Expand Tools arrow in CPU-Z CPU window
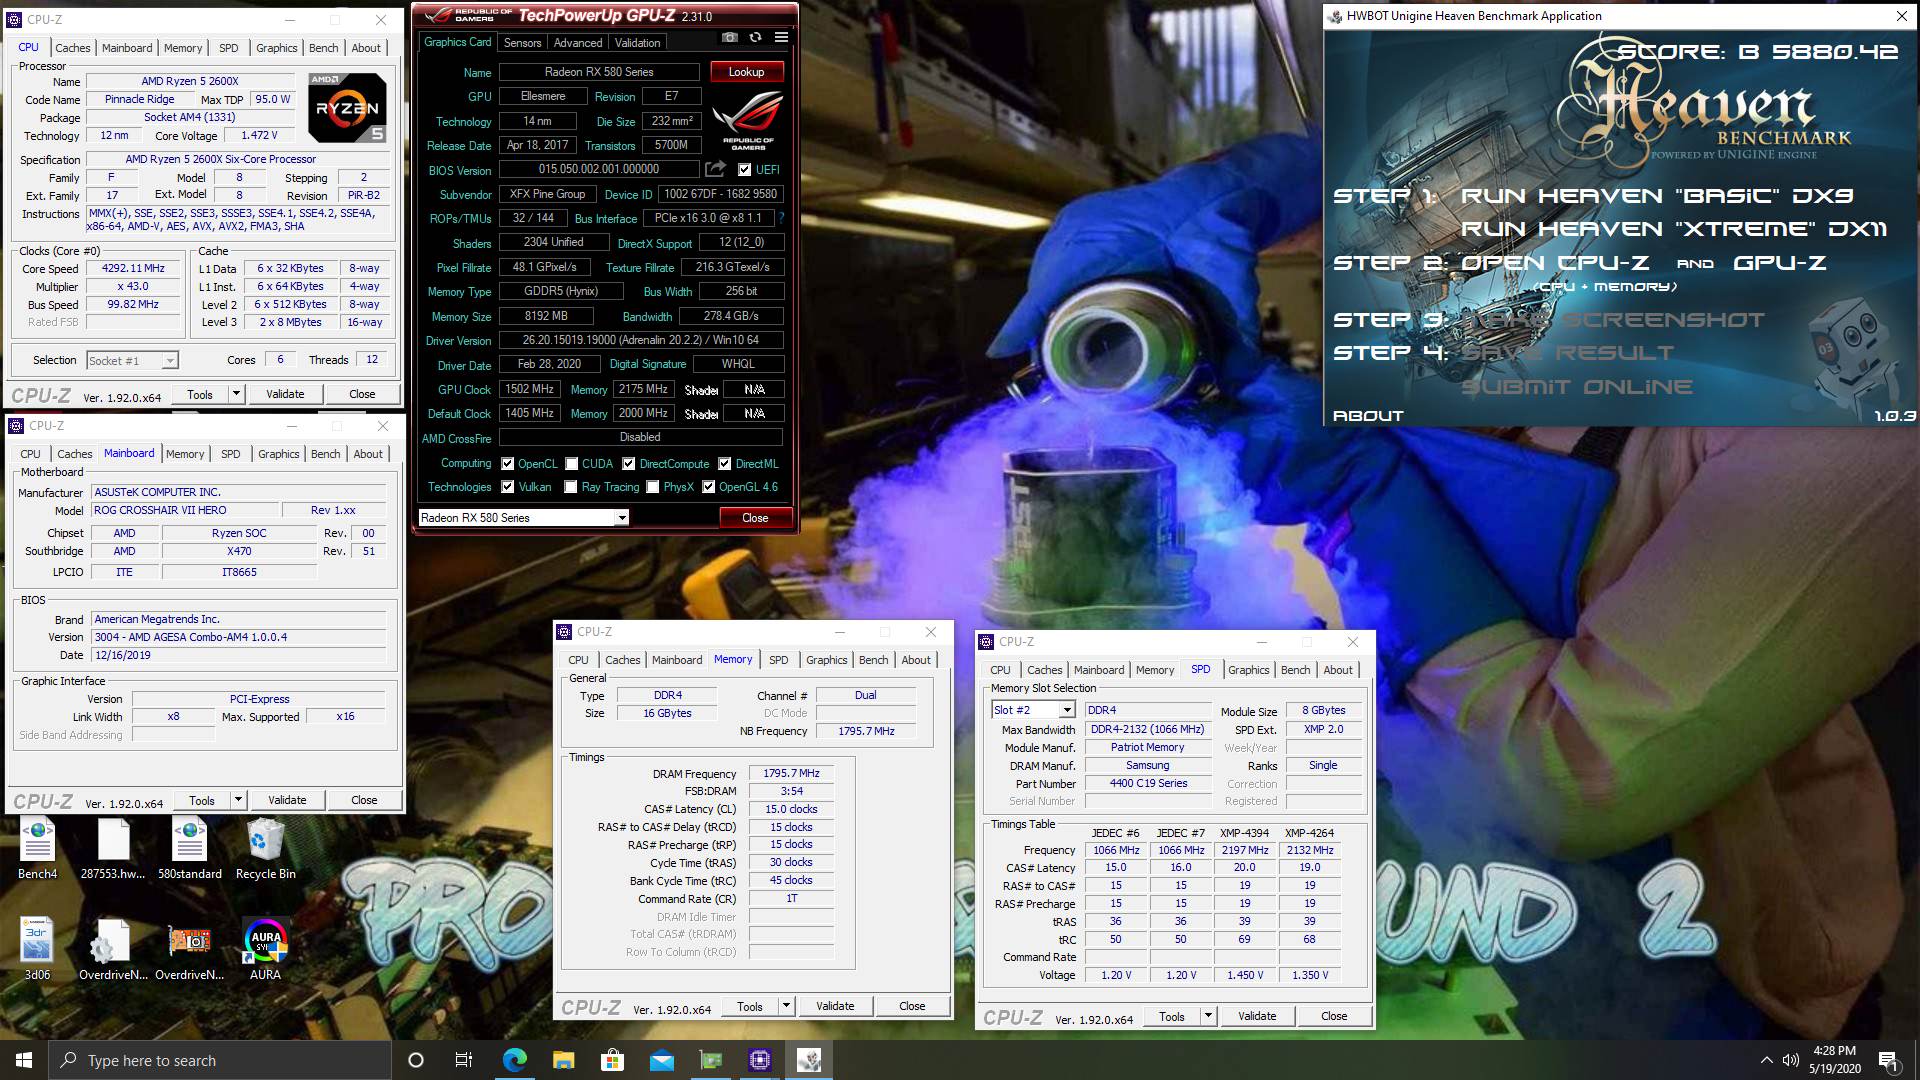1920x1080 pixels. pos(237,394)
